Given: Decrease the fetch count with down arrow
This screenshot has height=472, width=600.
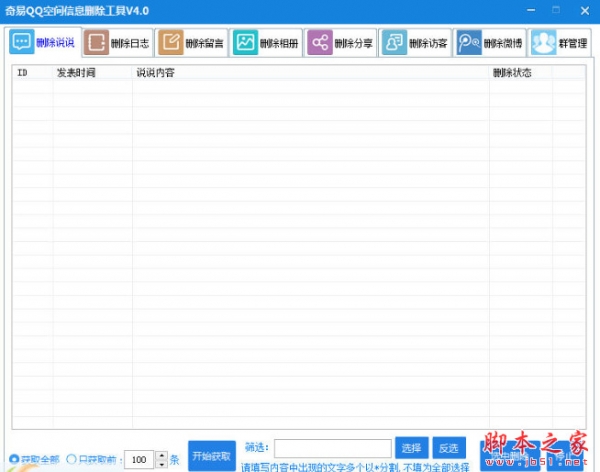Looking at the screenshot, I should [x=161, y=465].
